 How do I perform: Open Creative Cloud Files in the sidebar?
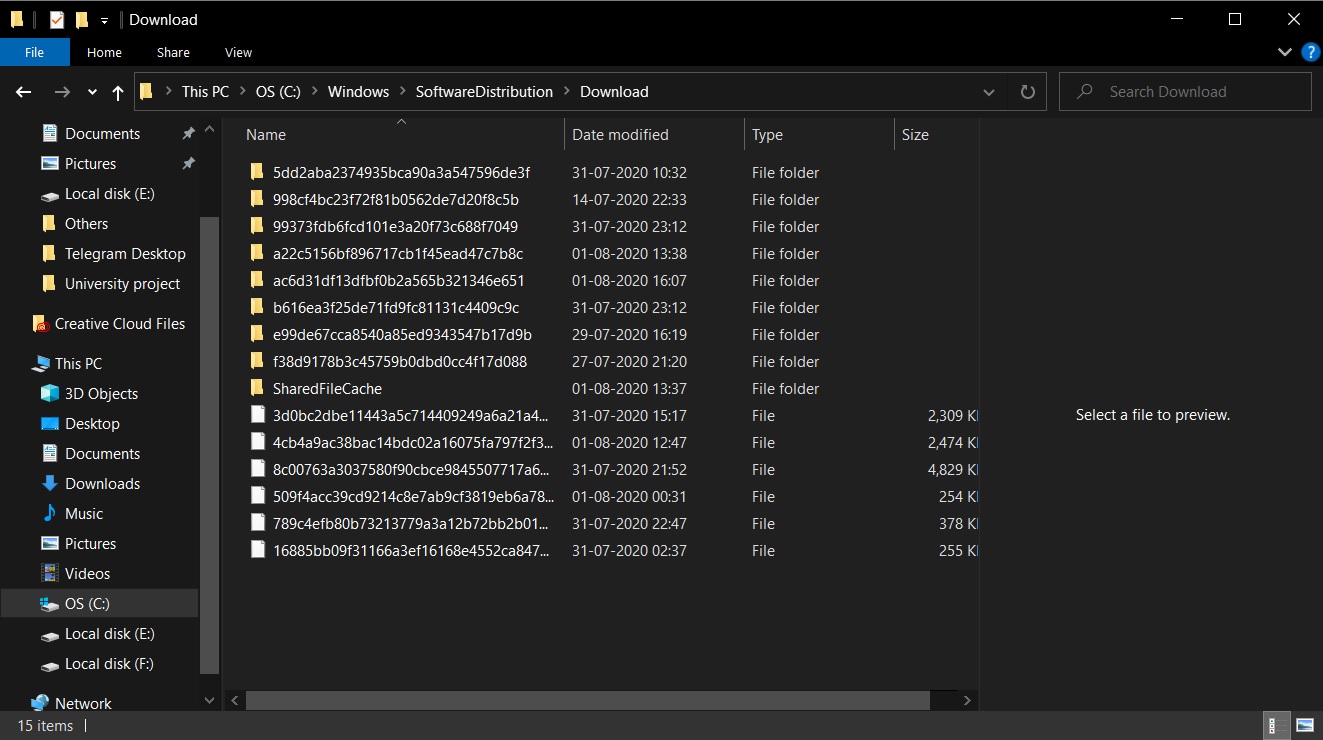pyautogui.click(x=119, y=324)
